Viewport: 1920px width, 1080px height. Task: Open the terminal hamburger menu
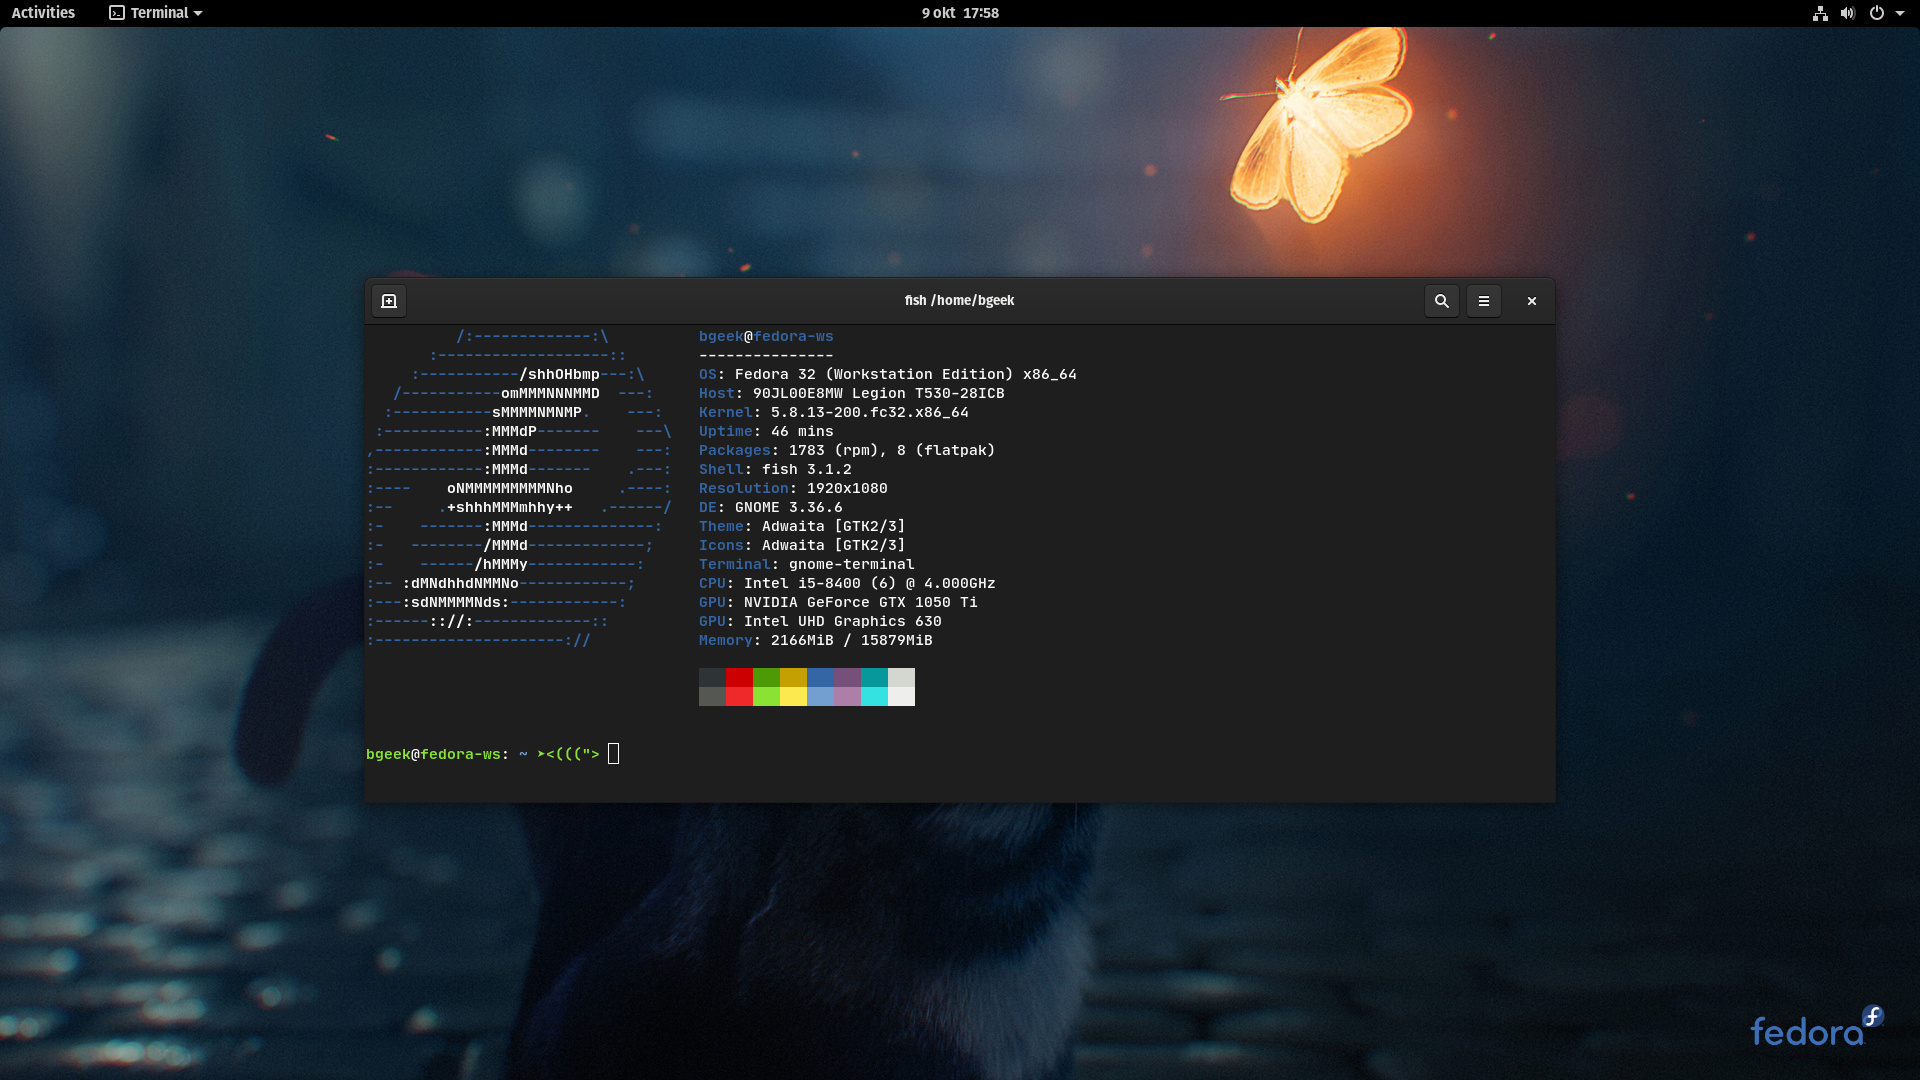click(1484, 301)
